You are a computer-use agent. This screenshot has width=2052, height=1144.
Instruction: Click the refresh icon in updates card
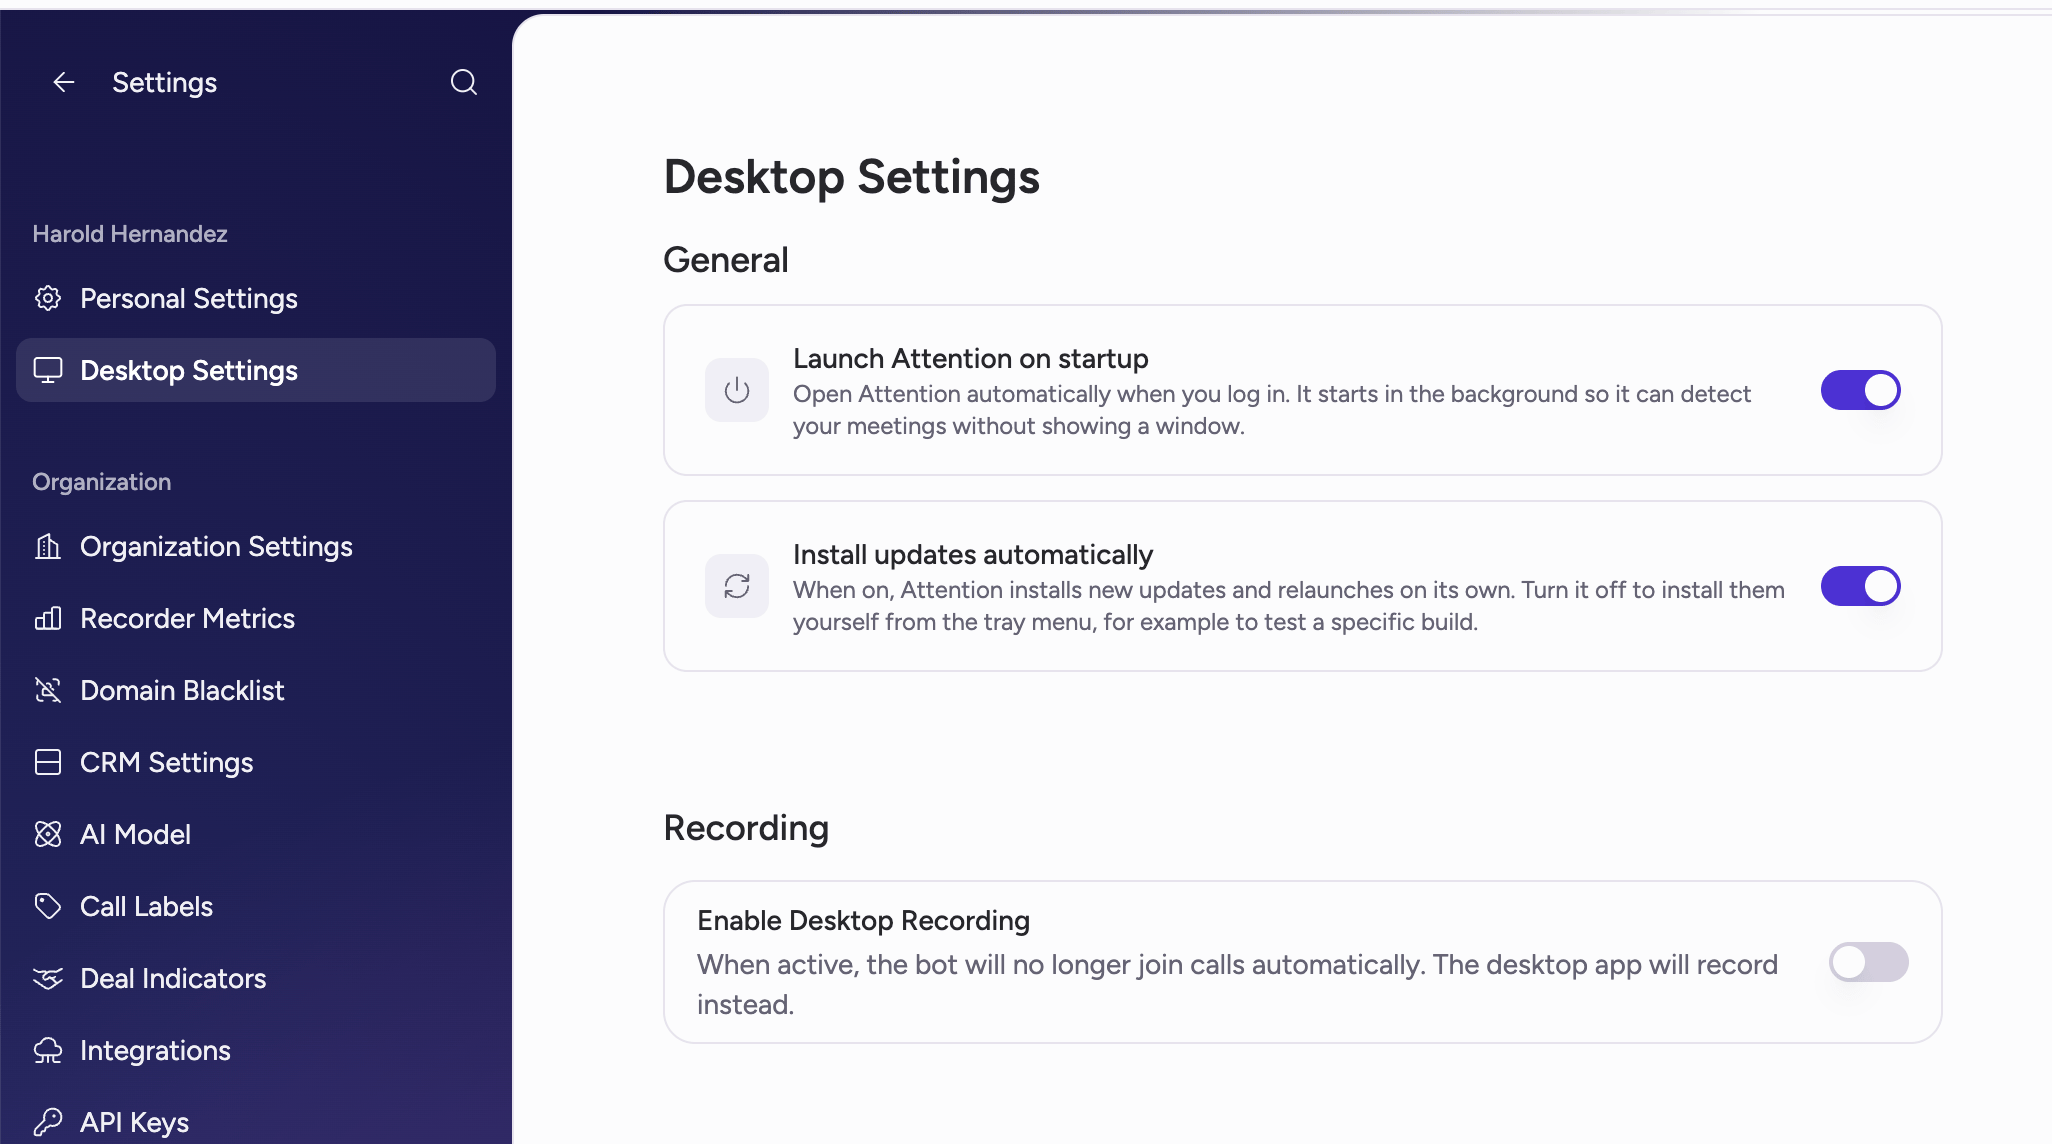(x=737, y=586)
